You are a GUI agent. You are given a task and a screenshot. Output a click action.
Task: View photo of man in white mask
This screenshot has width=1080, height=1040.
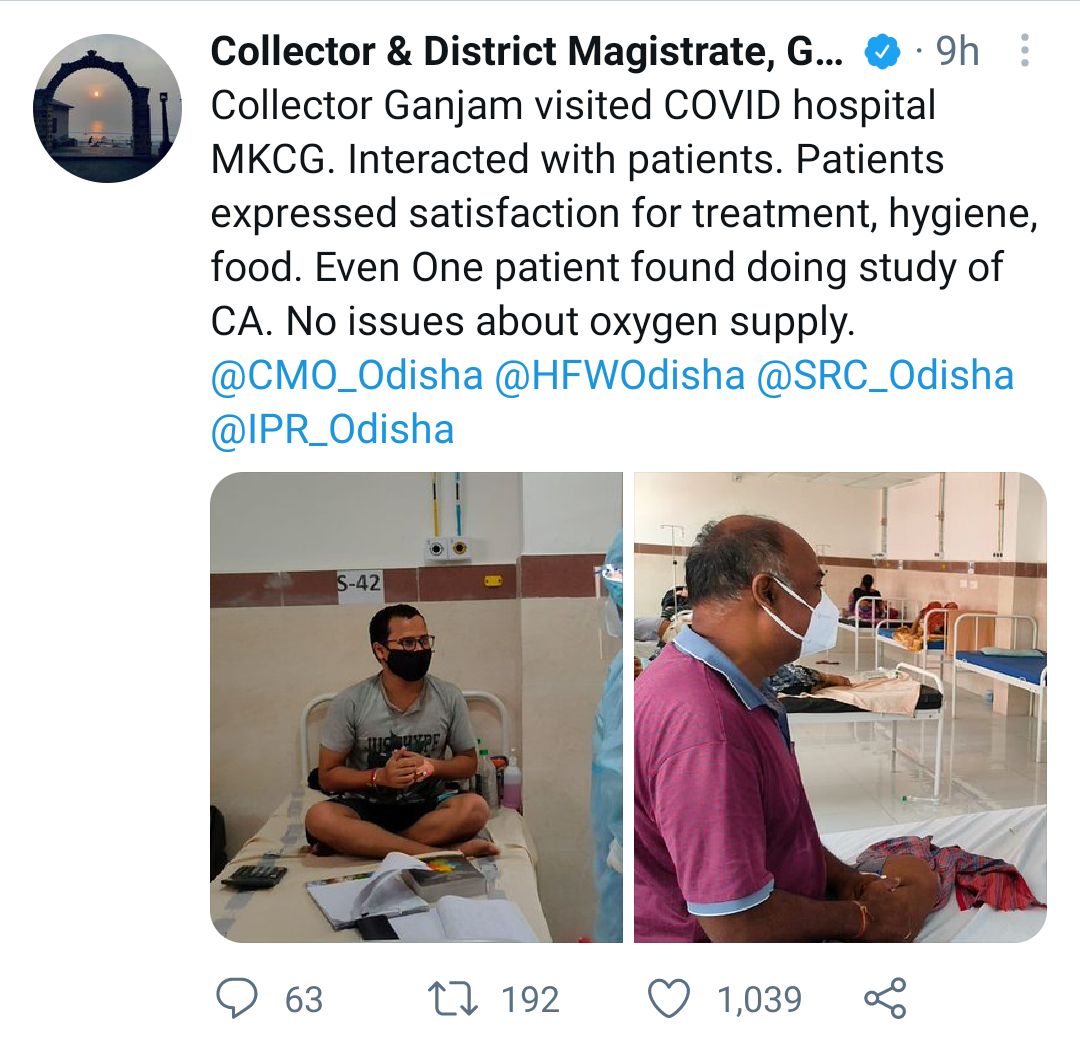[840, 707]
